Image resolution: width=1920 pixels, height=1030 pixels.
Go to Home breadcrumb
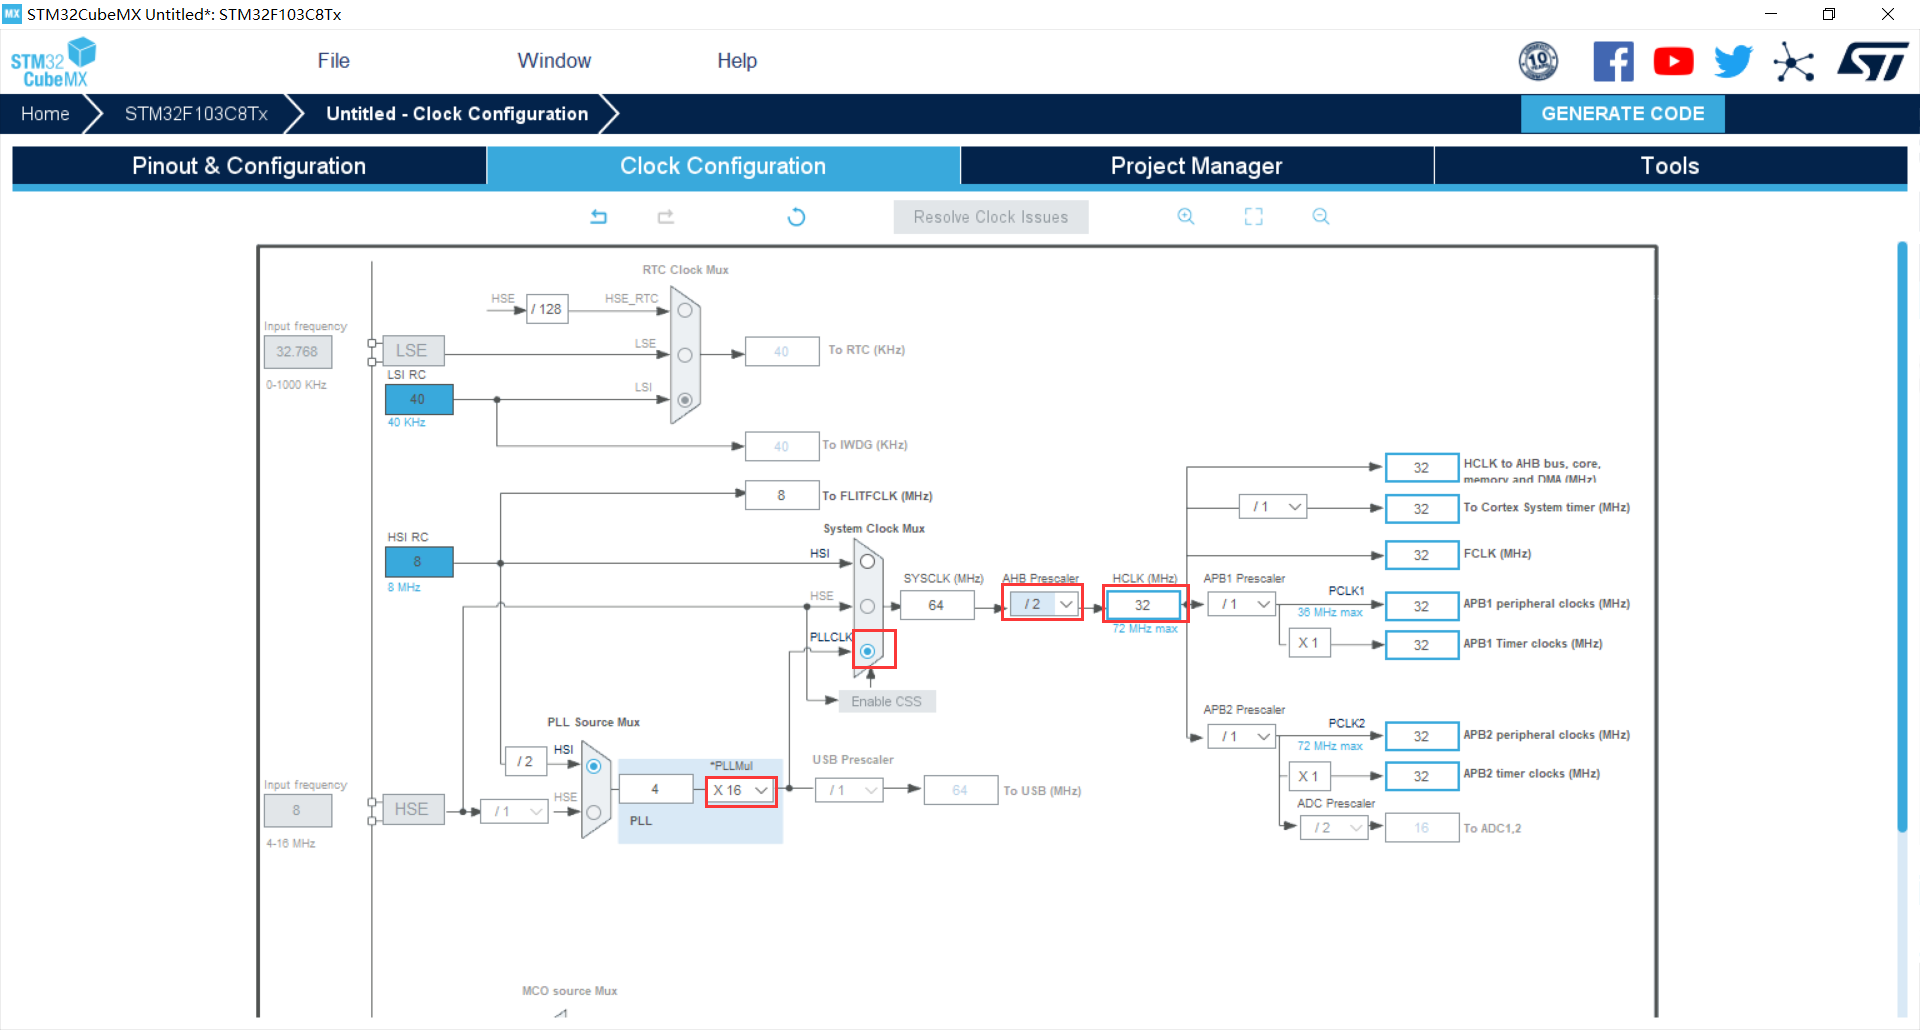(x=45, y=114)
